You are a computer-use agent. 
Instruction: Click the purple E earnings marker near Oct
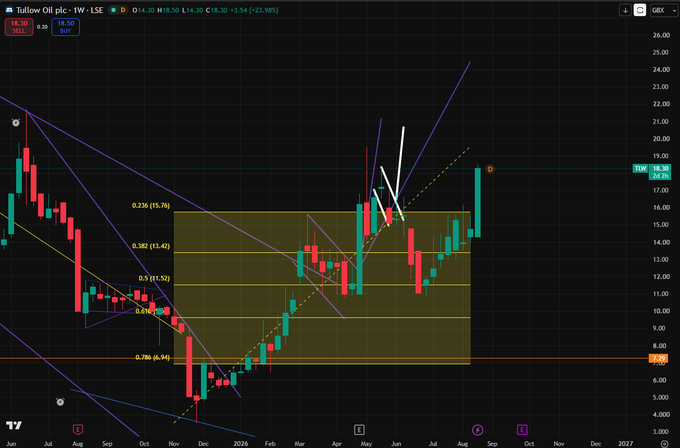click(522, 430)
